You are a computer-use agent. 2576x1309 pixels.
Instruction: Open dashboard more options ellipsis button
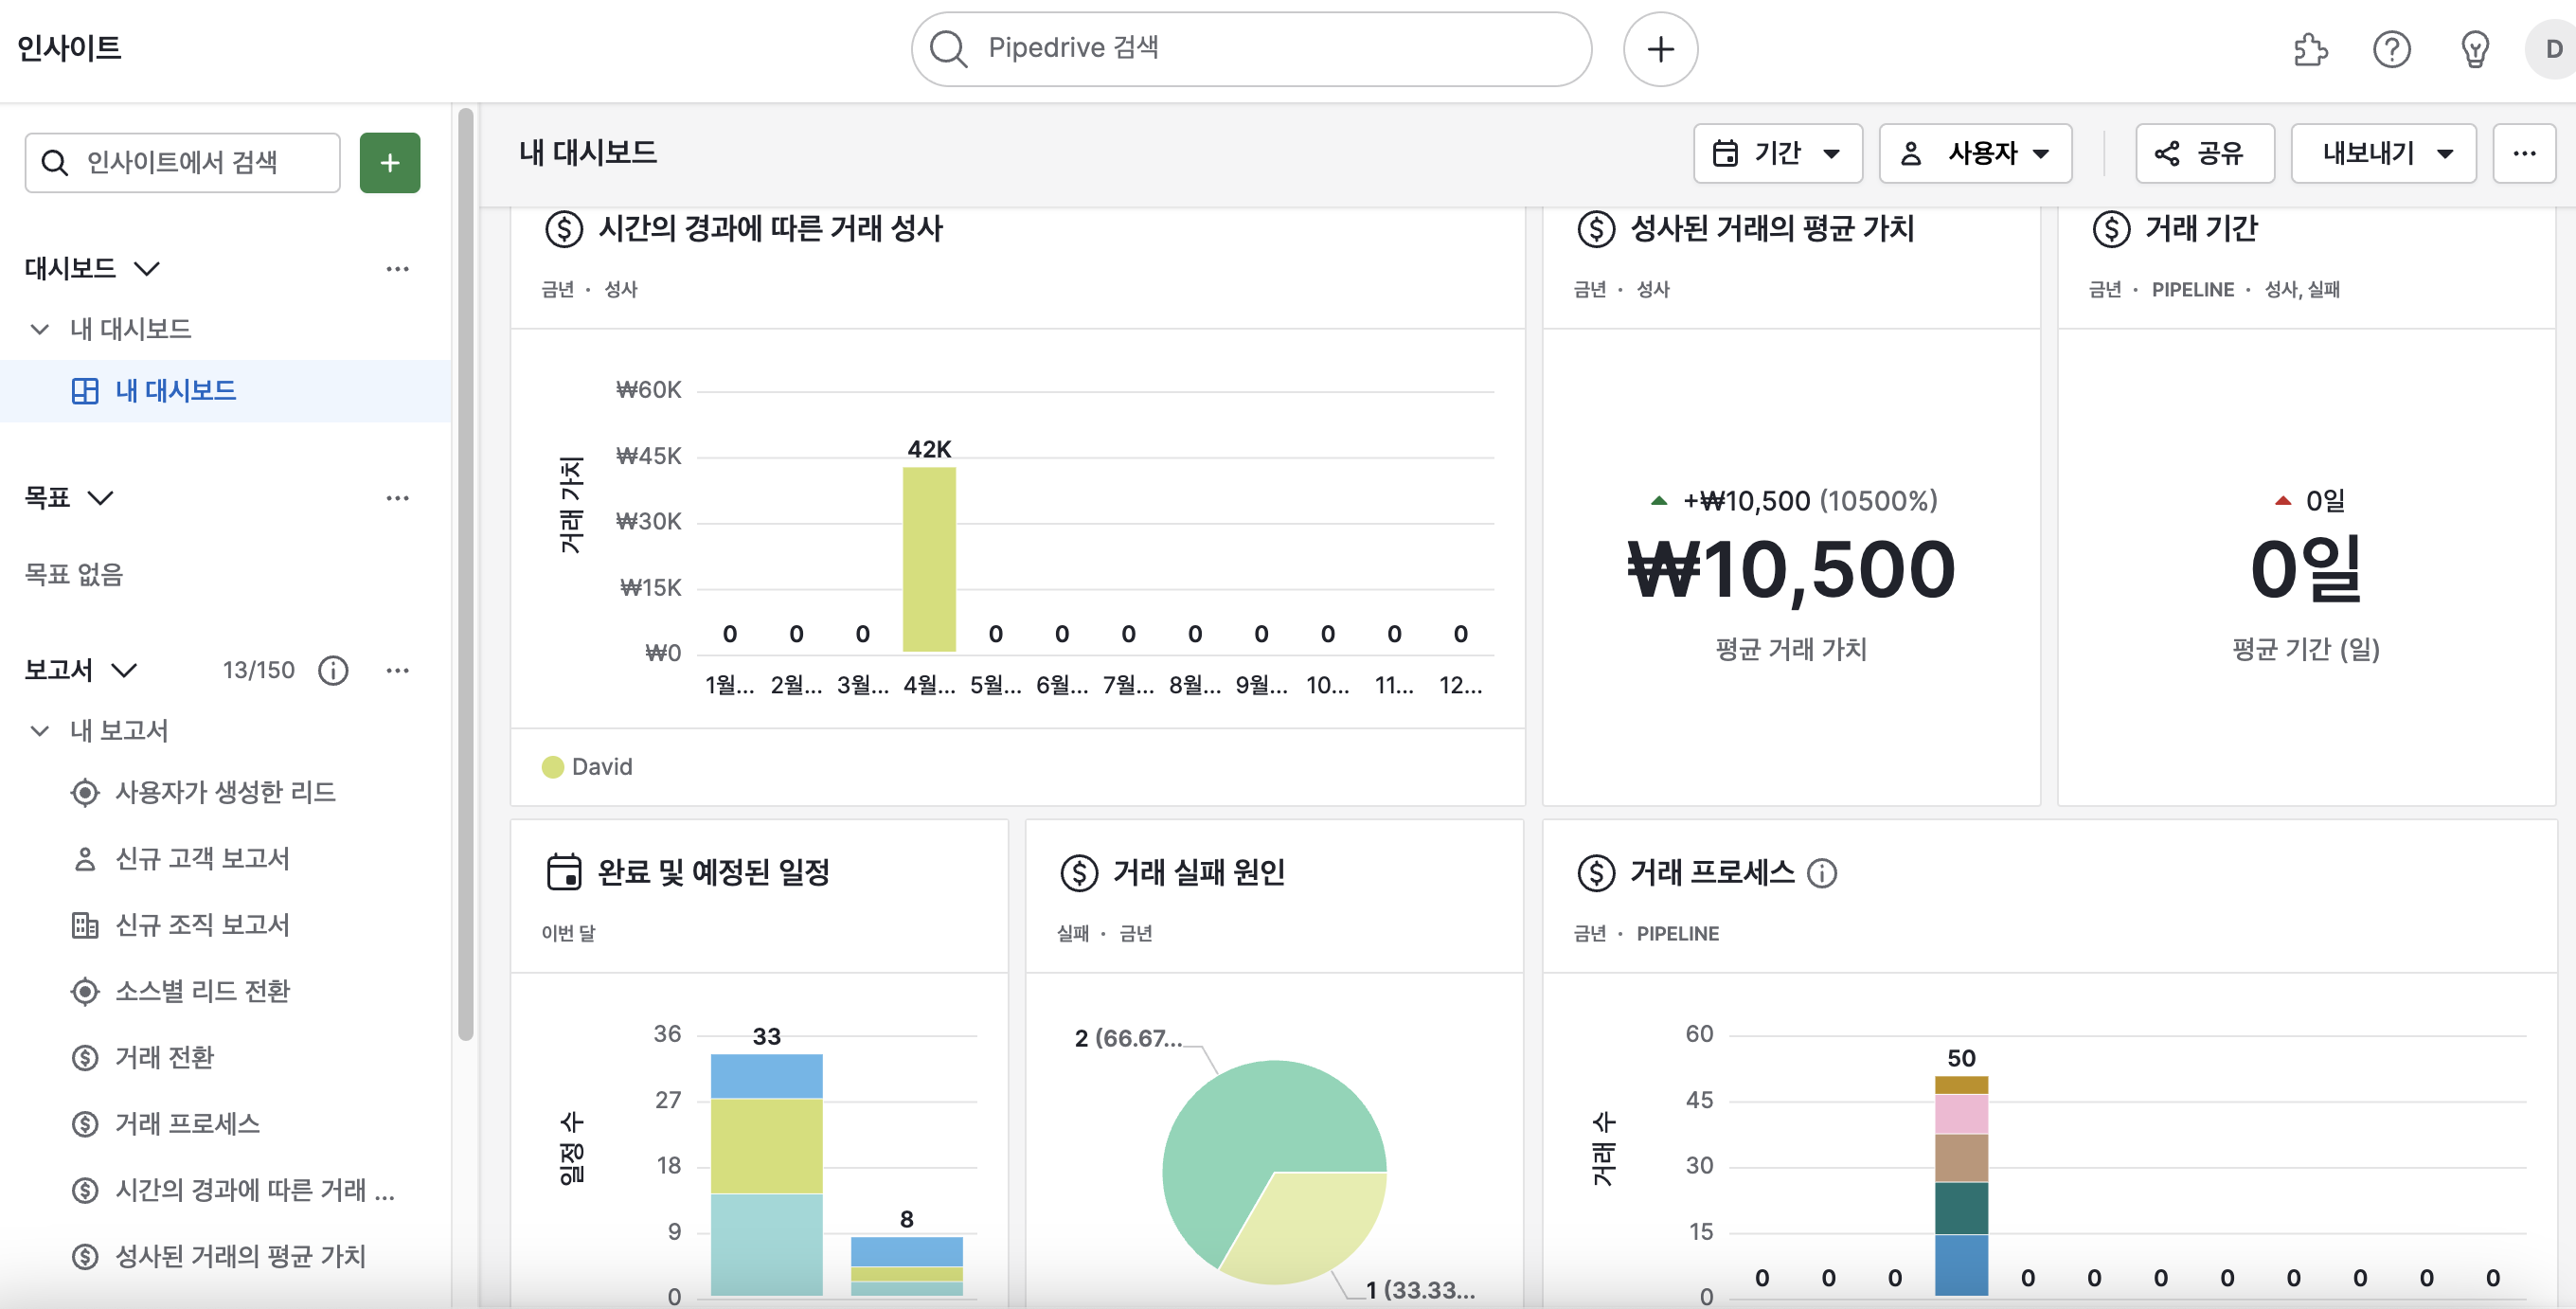pyautogui.click(x=2523, y=153)
